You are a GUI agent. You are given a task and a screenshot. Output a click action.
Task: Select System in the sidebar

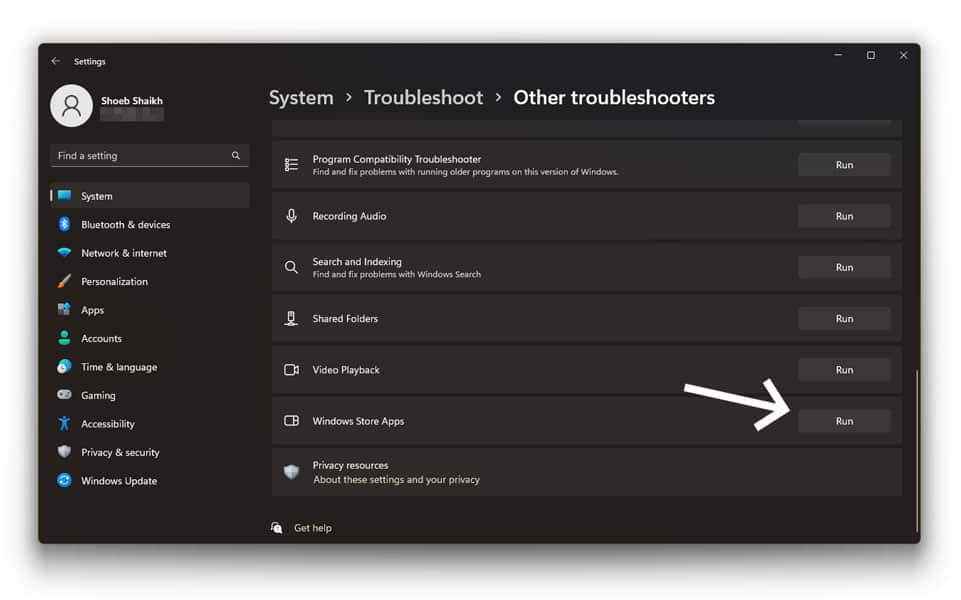click(x=150, y=196)
